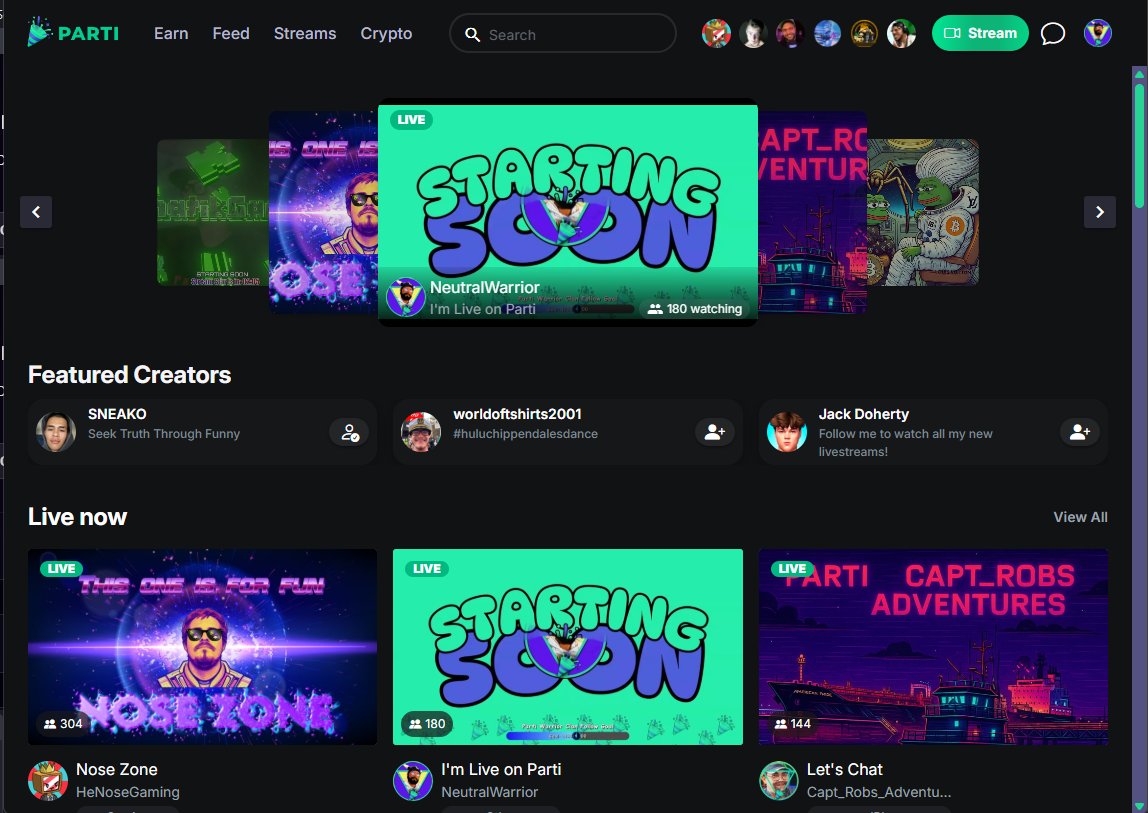The image size is (1148, 813).
Task: Click NeutralWarrior avatar in featured carousel
Action: [406, 297]
